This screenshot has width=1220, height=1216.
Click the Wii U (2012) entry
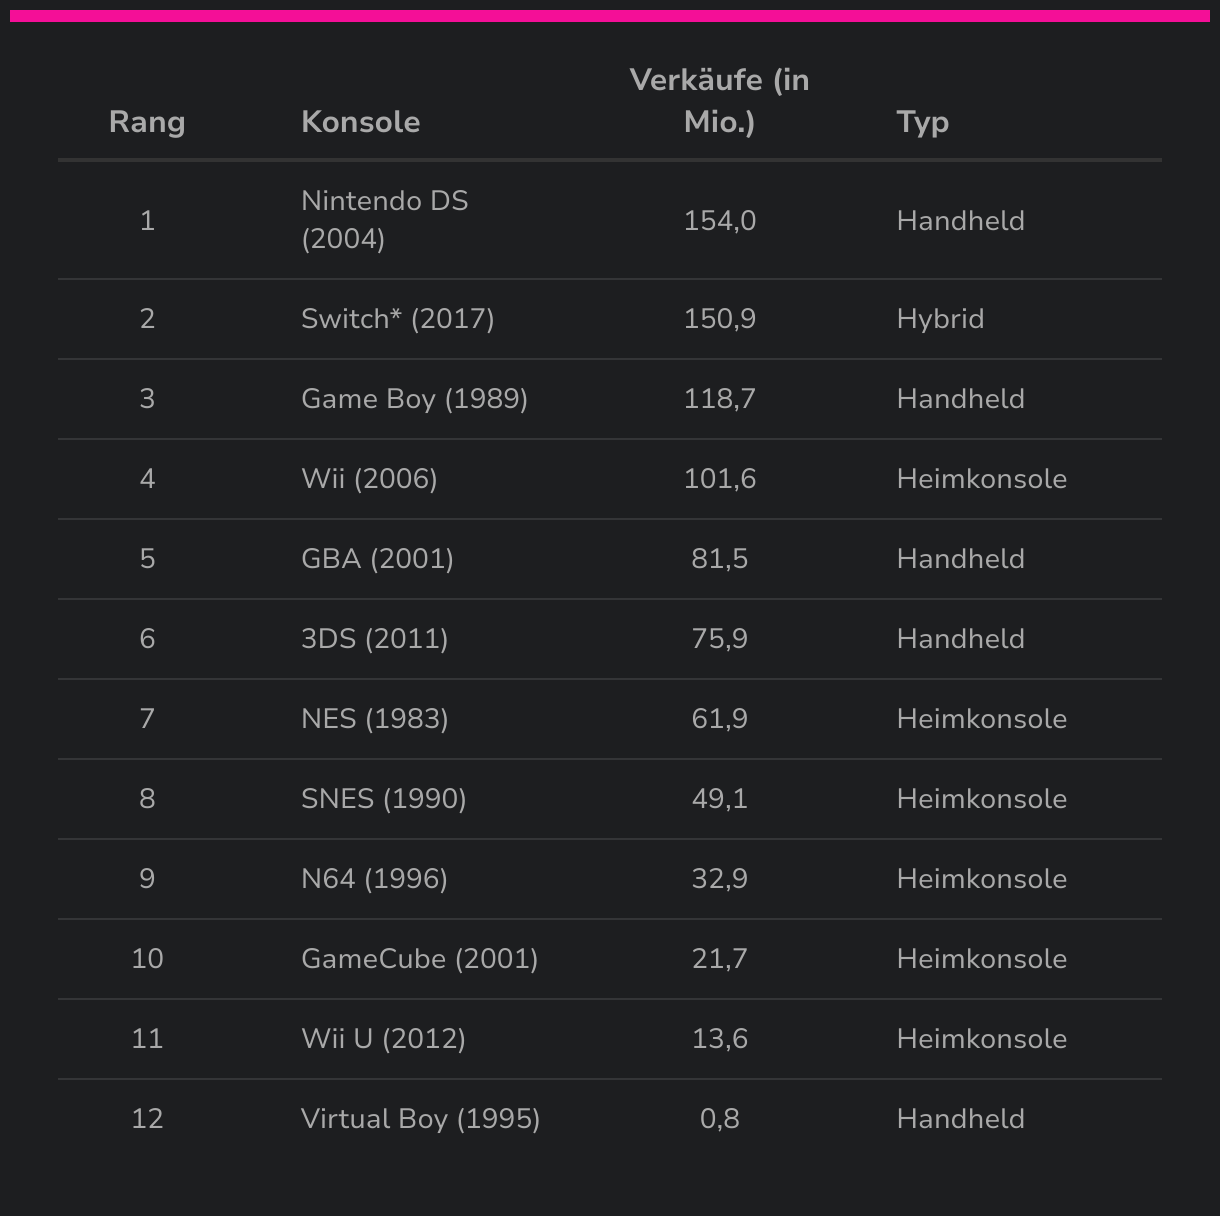click(x=383, y=1039)
